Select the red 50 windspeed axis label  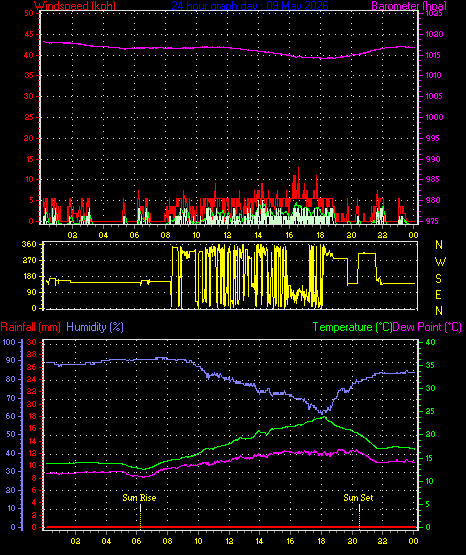(x=29, y=13)
